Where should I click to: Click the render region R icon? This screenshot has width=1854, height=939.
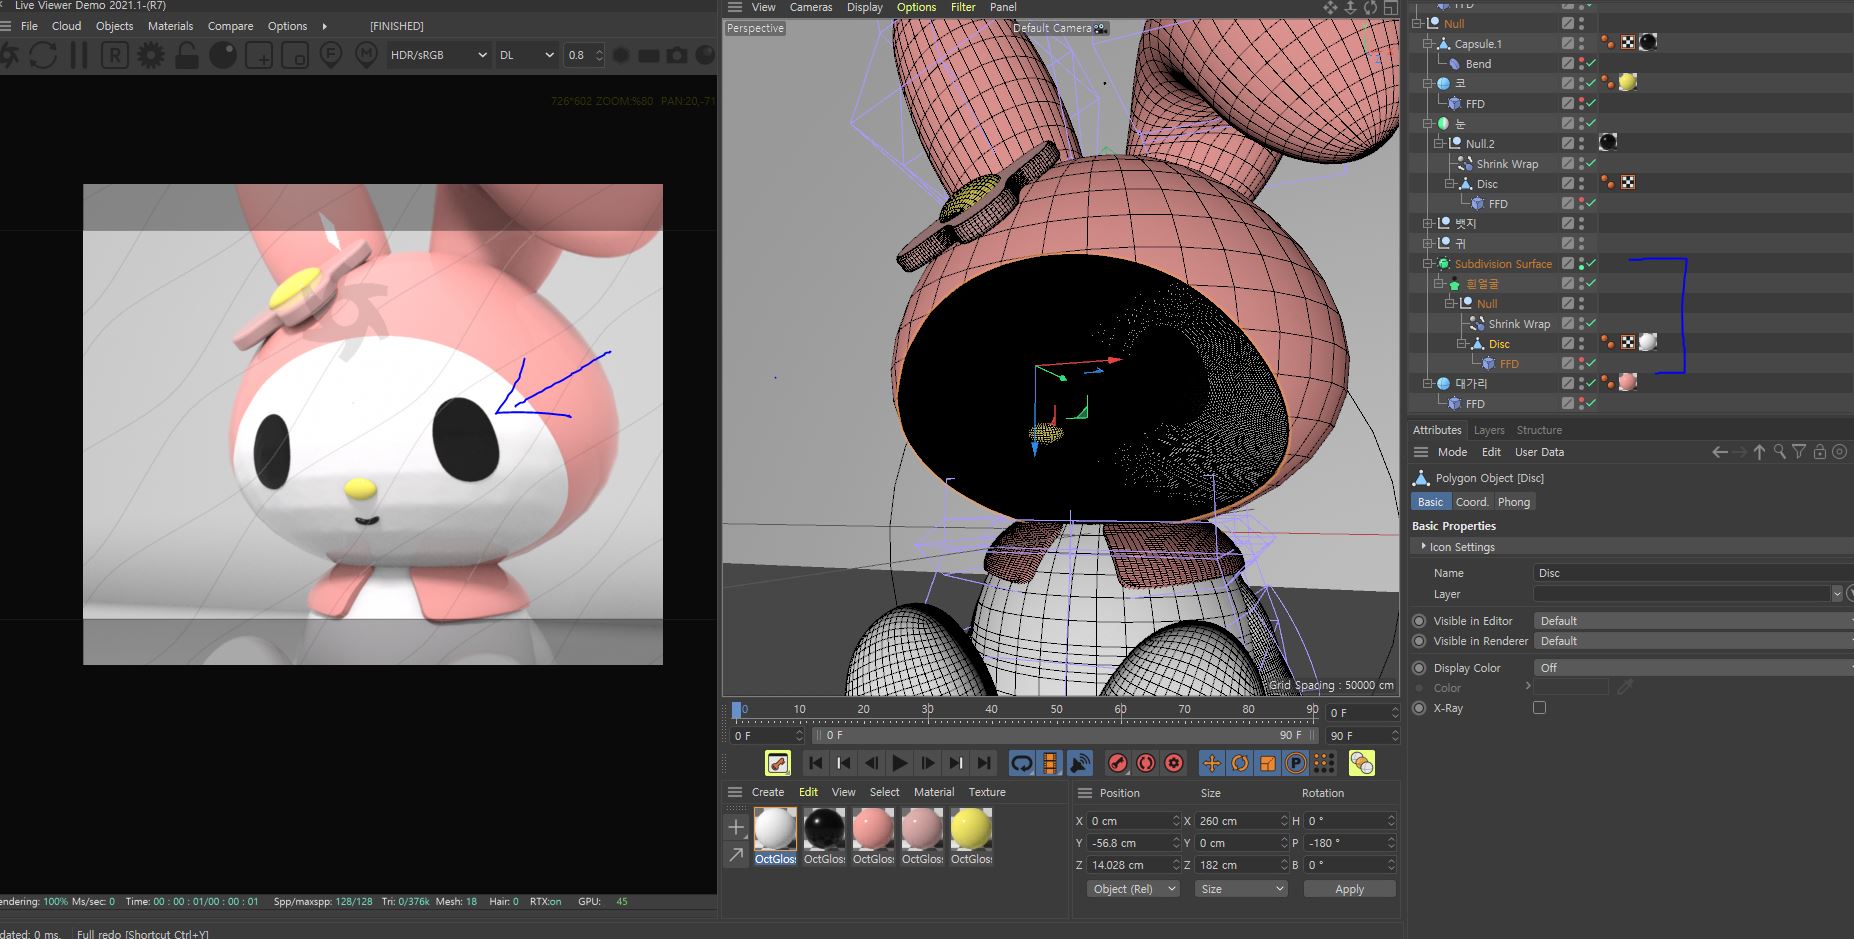[114, 55]
